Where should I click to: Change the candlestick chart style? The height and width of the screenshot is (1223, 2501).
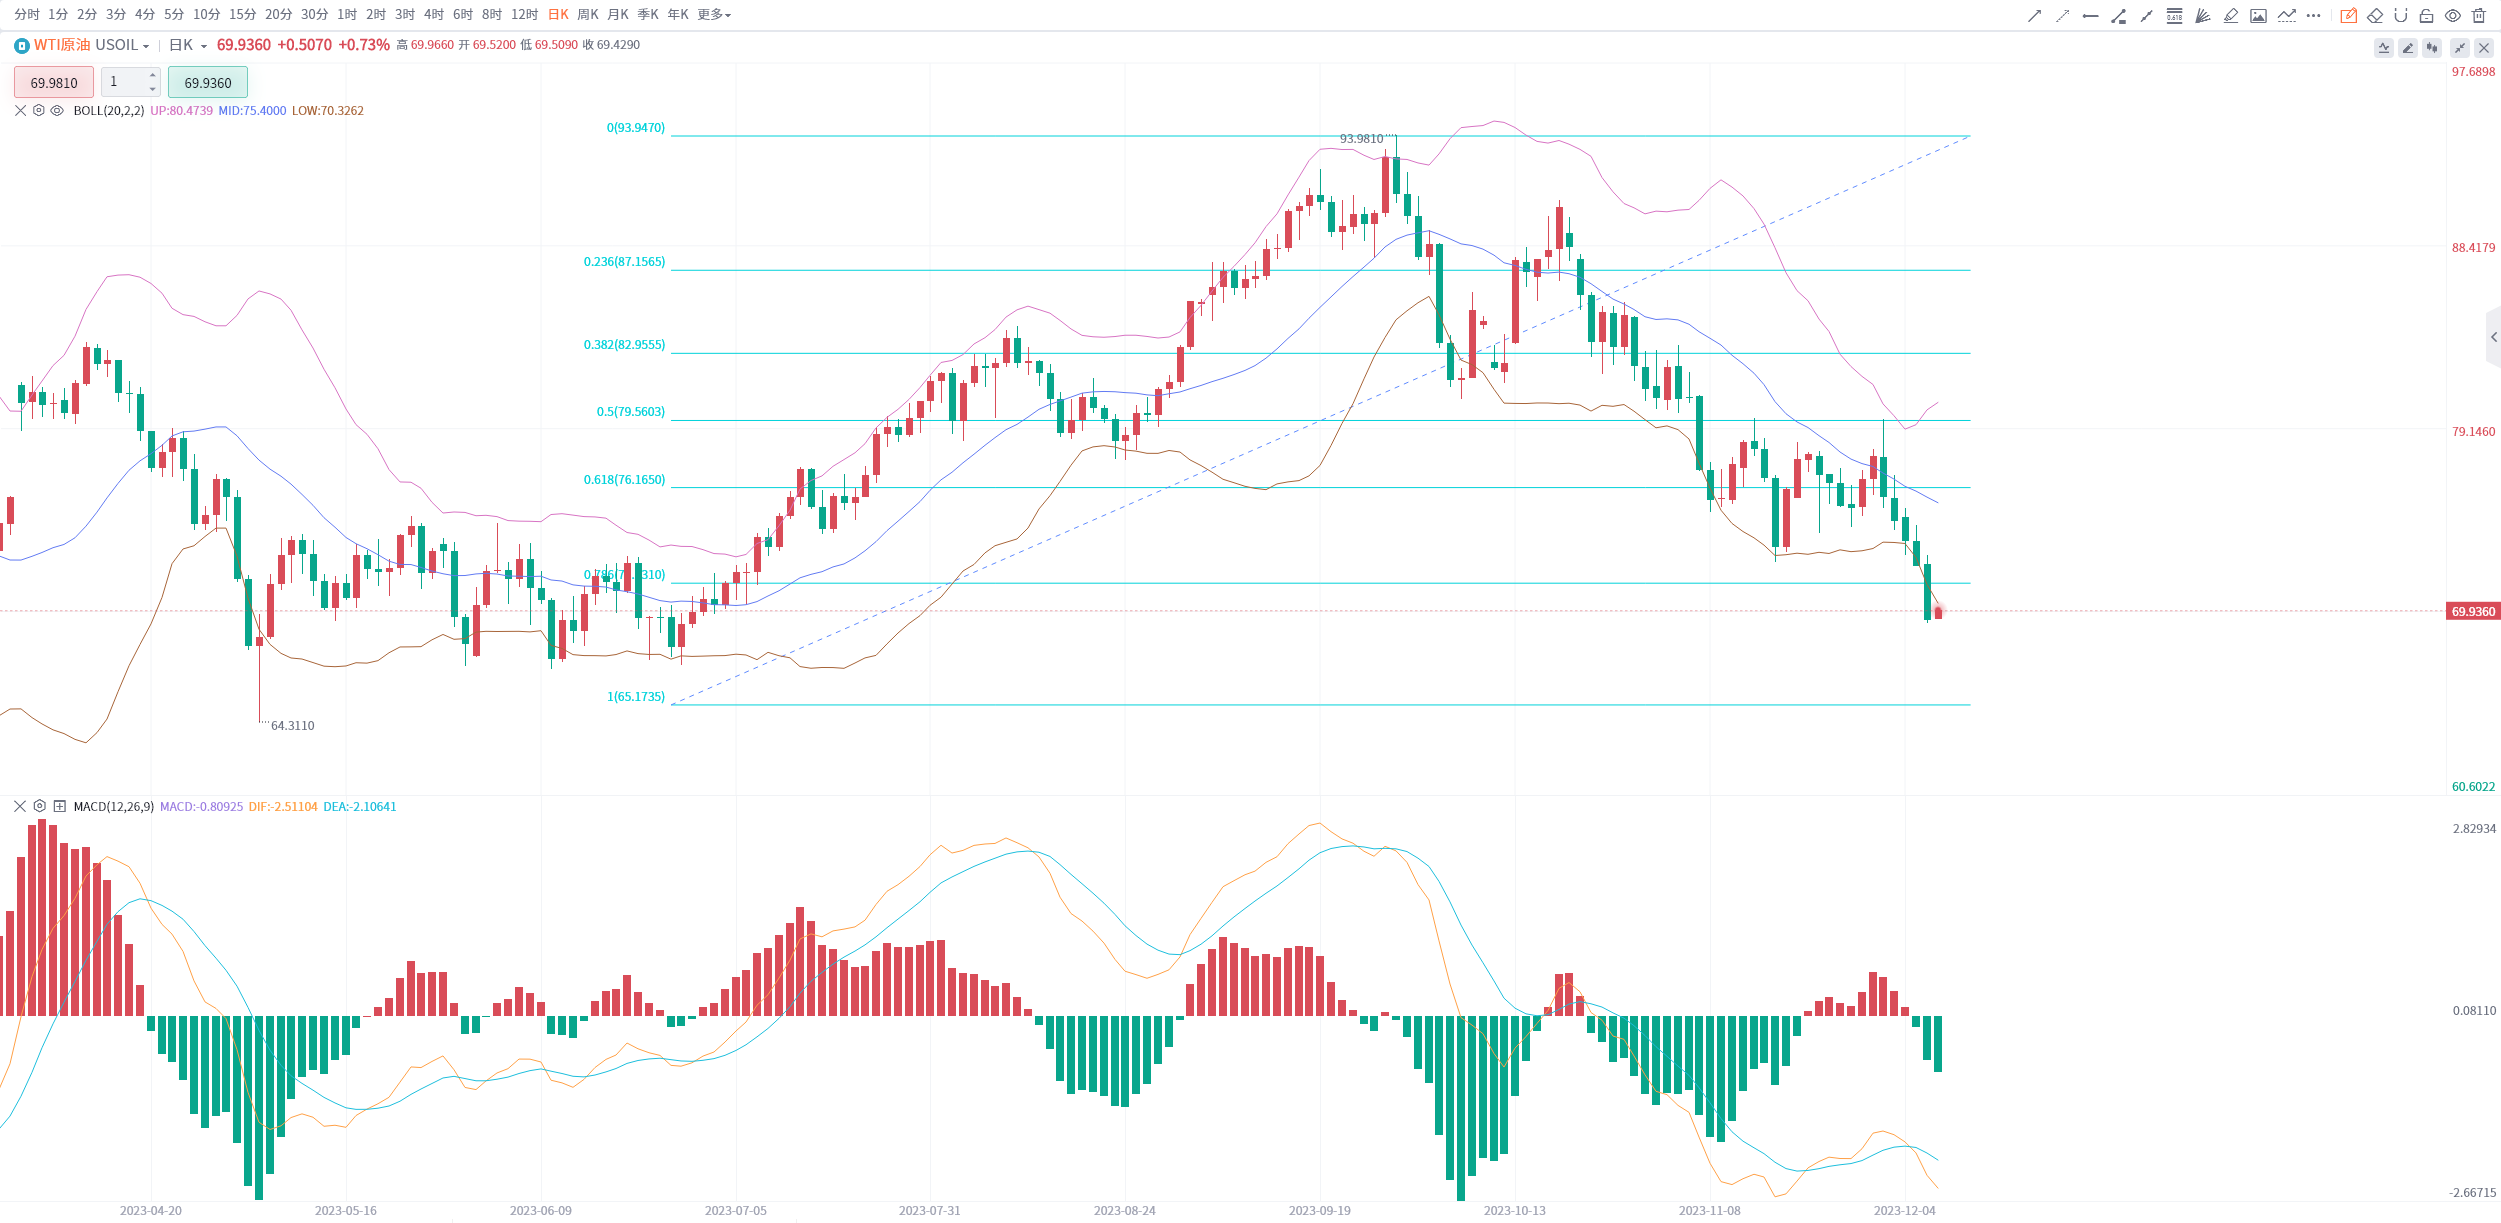coord(2432,47)
